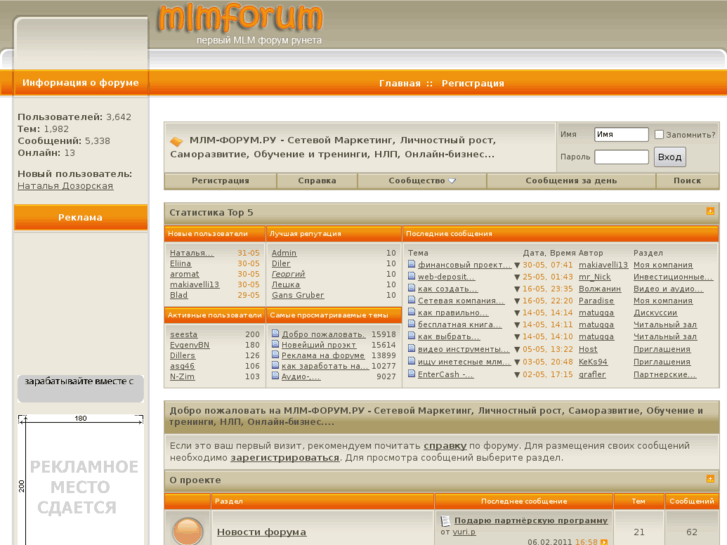Click the mlmforum logo
727x545 pixels.
[x=240, y=20]
